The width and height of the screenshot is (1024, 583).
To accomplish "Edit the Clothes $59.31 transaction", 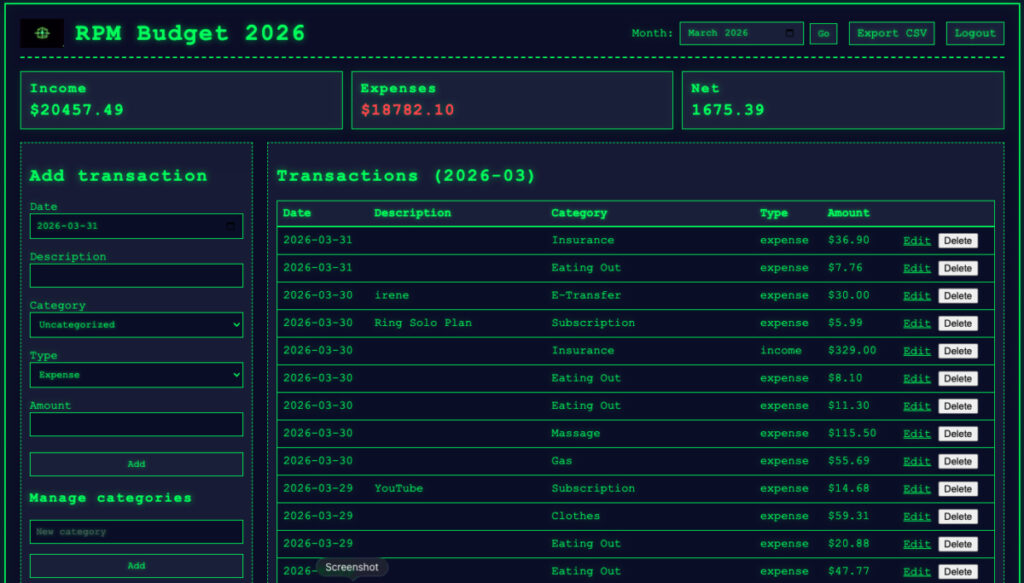I will tap(917, 516).
